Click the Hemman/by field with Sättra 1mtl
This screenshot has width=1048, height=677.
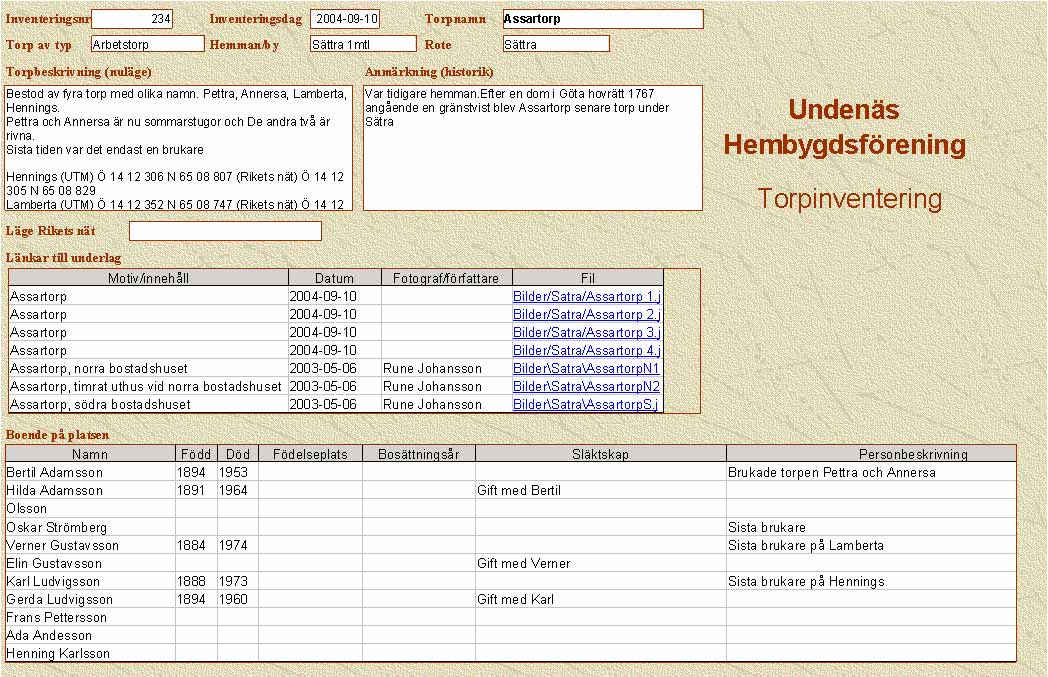click(x=362, y=44)
